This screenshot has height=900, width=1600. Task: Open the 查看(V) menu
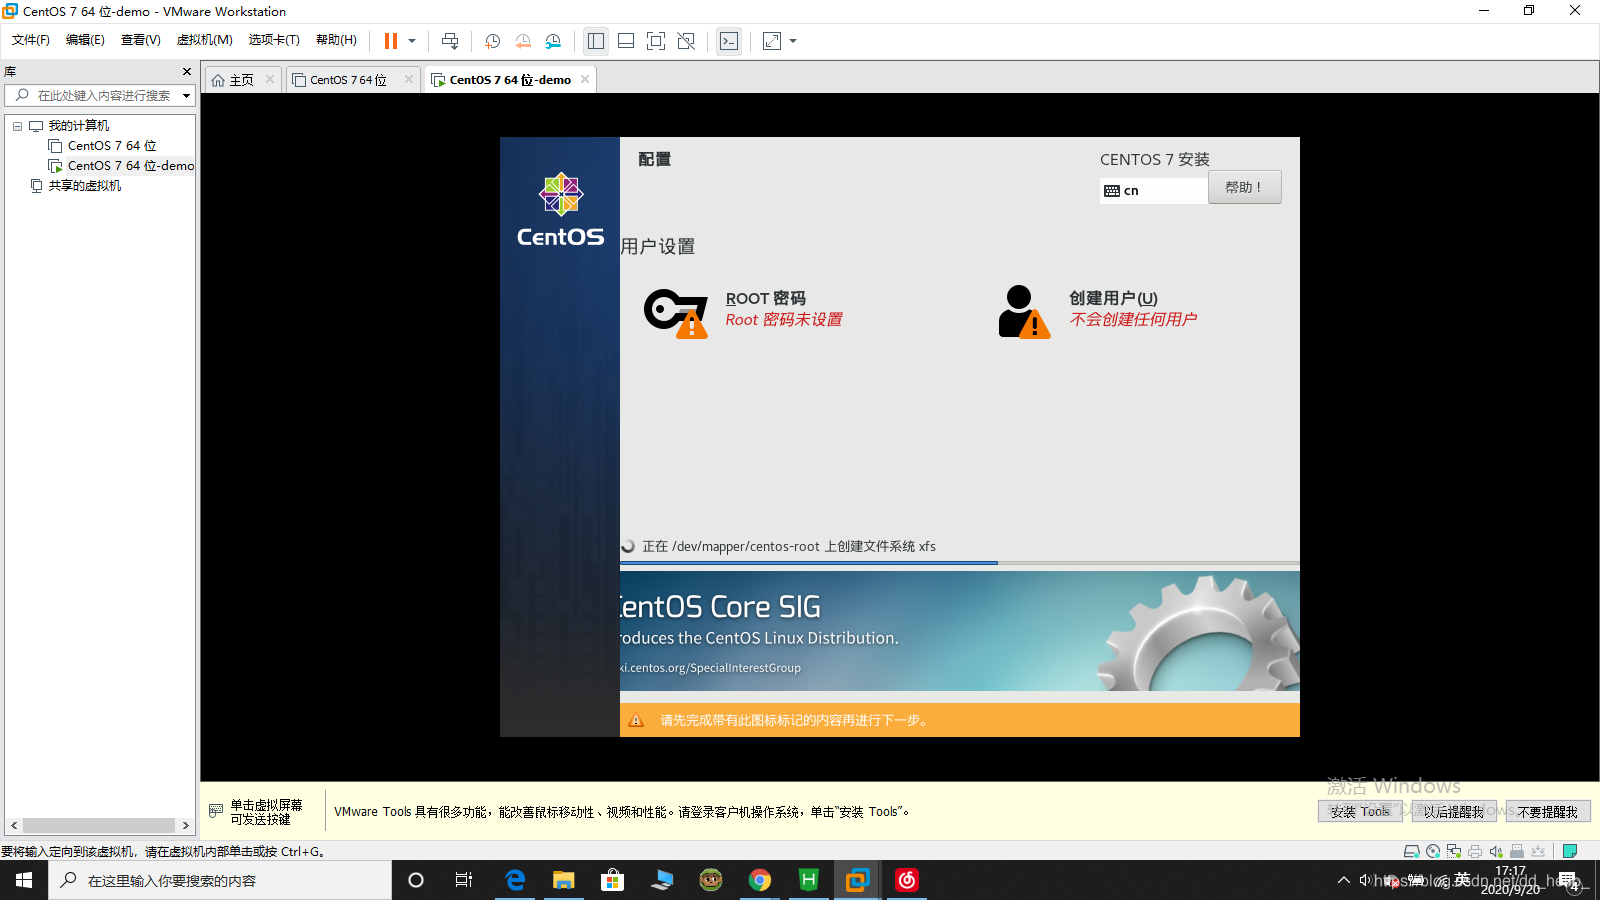(x=141, y=40)
